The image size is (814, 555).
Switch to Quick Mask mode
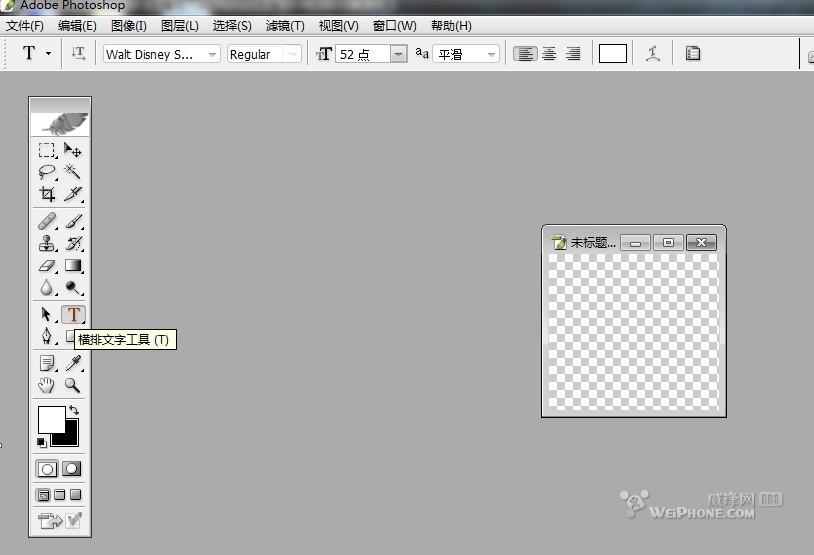[x=73, y=468]
